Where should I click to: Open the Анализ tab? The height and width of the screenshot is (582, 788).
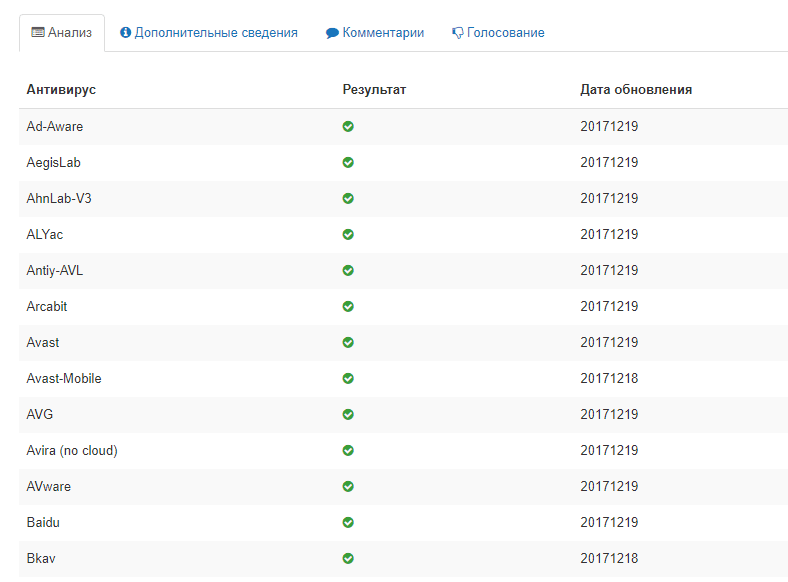pos(62,33)
